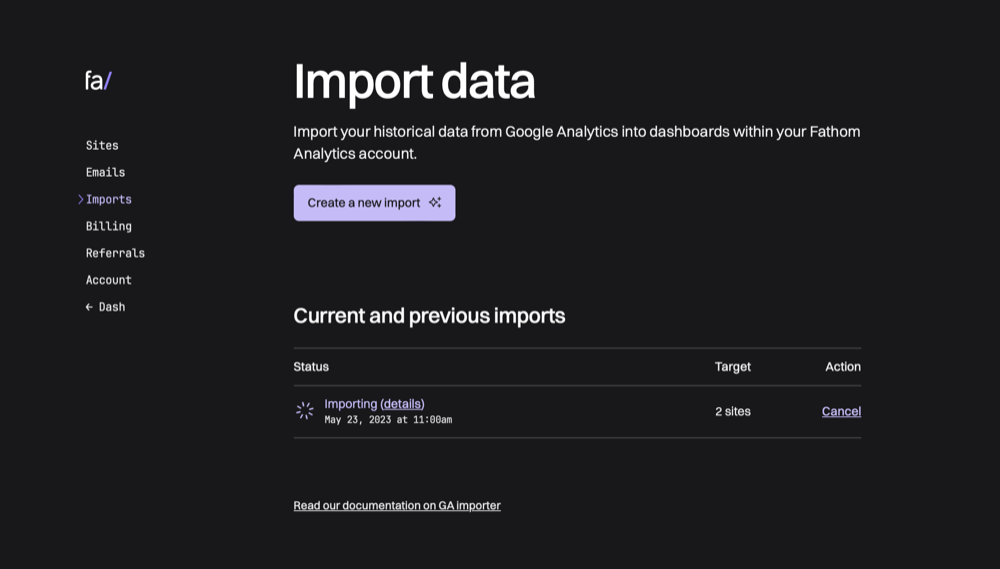Click the 'Import data' heading
This screenshot has width=1000, height=569.
415,82
